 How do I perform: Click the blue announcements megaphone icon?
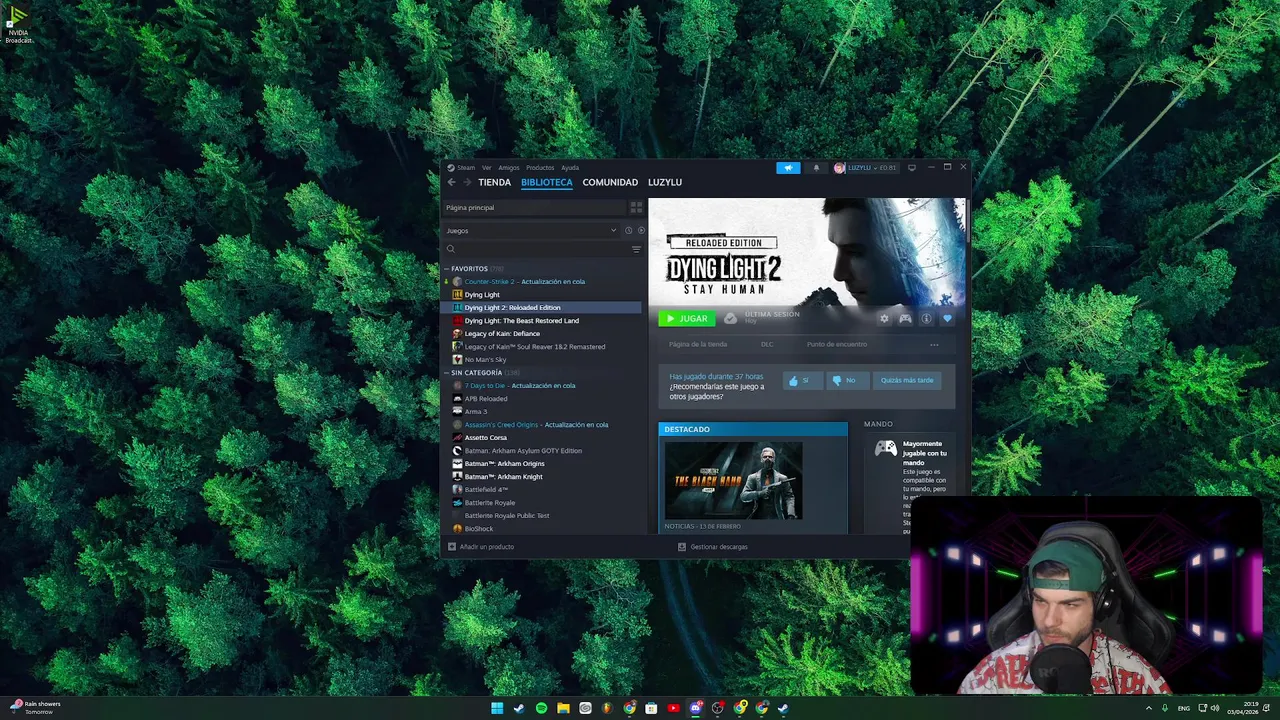point(788,168)
